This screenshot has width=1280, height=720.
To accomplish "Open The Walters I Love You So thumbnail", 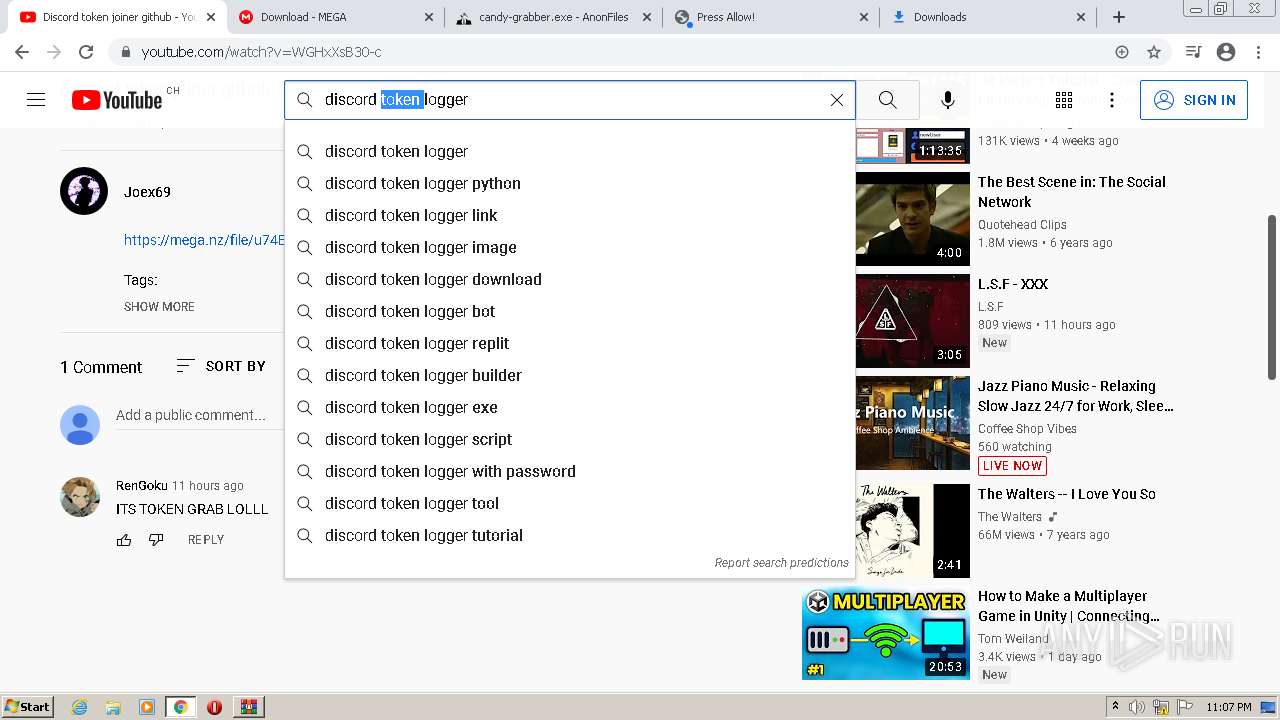I will click(913, 531).
